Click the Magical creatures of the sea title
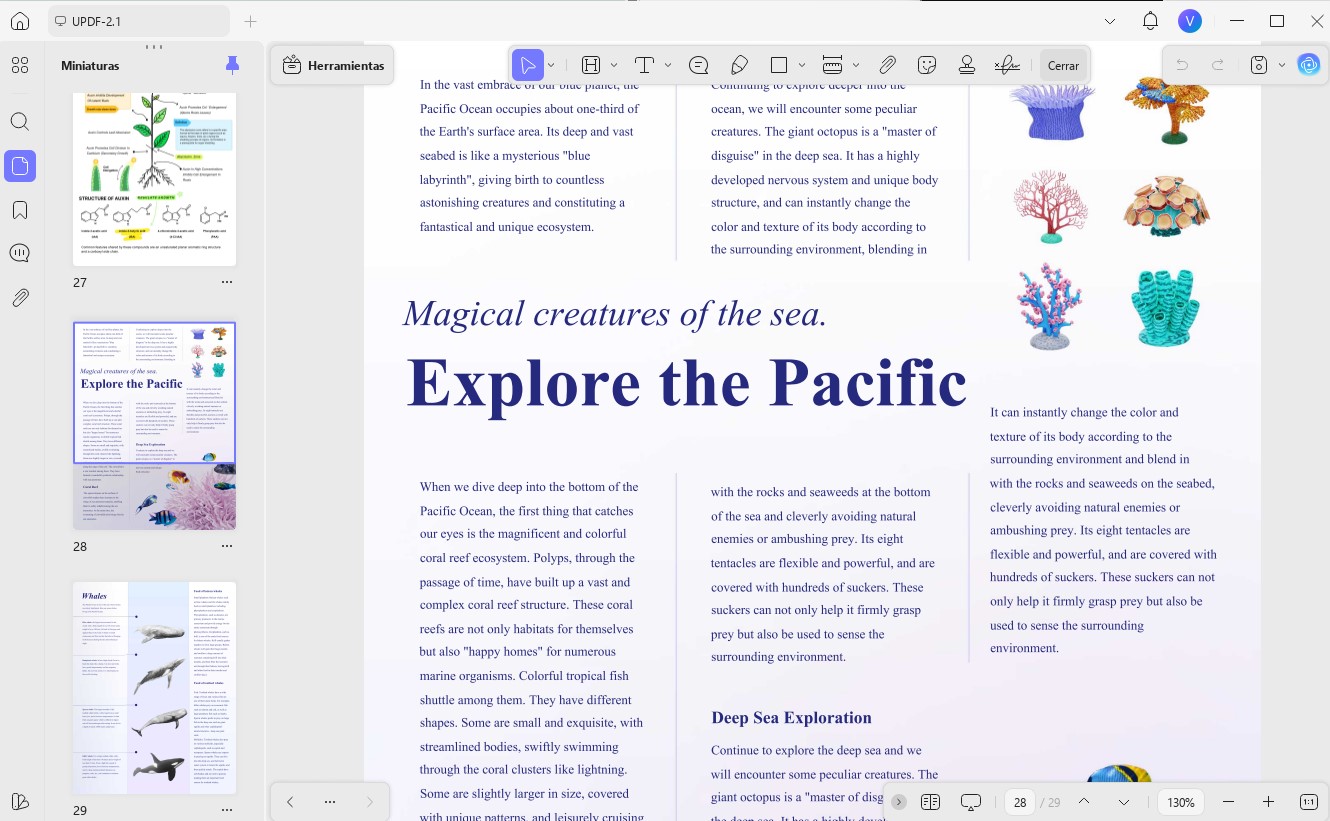Image resolution: width=1330 pixels, height=821 pixels. [x=615, y=314]
